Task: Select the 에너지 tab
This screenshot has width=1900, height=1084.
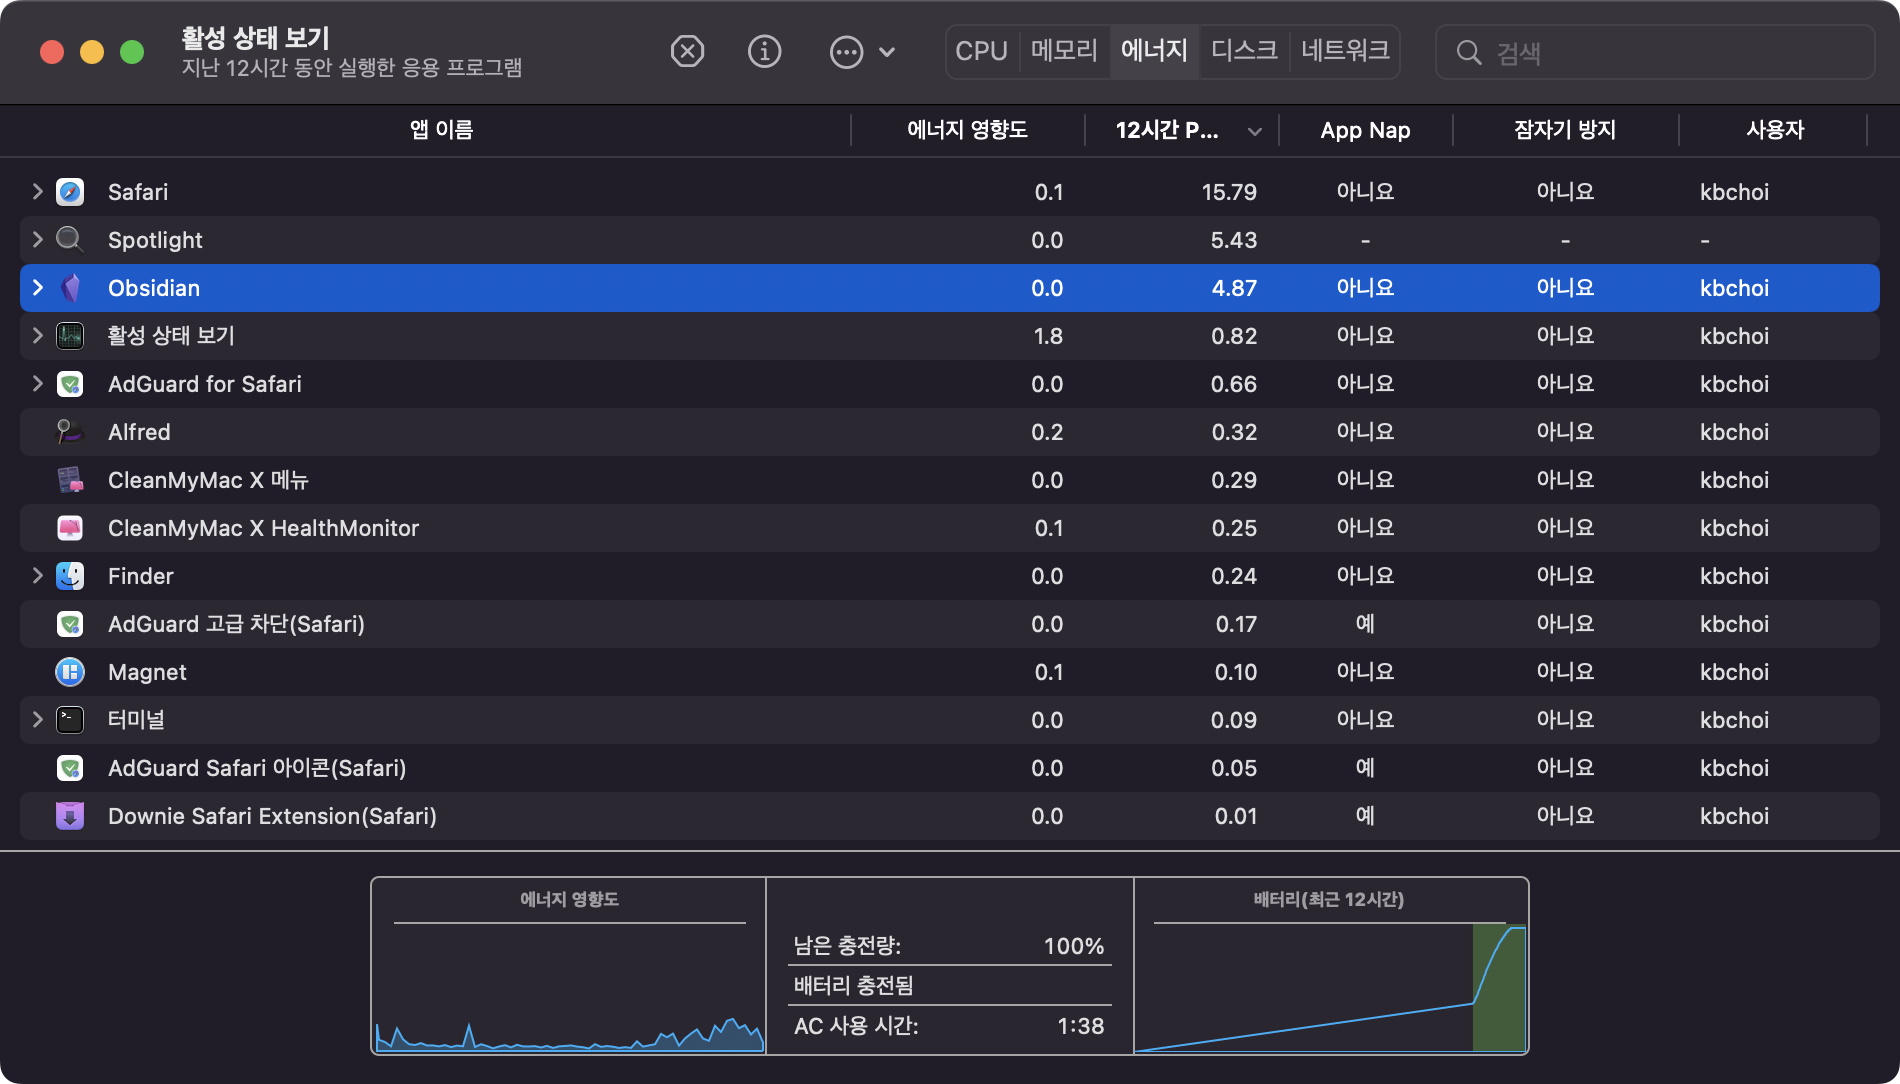Action: (1154, 51)
